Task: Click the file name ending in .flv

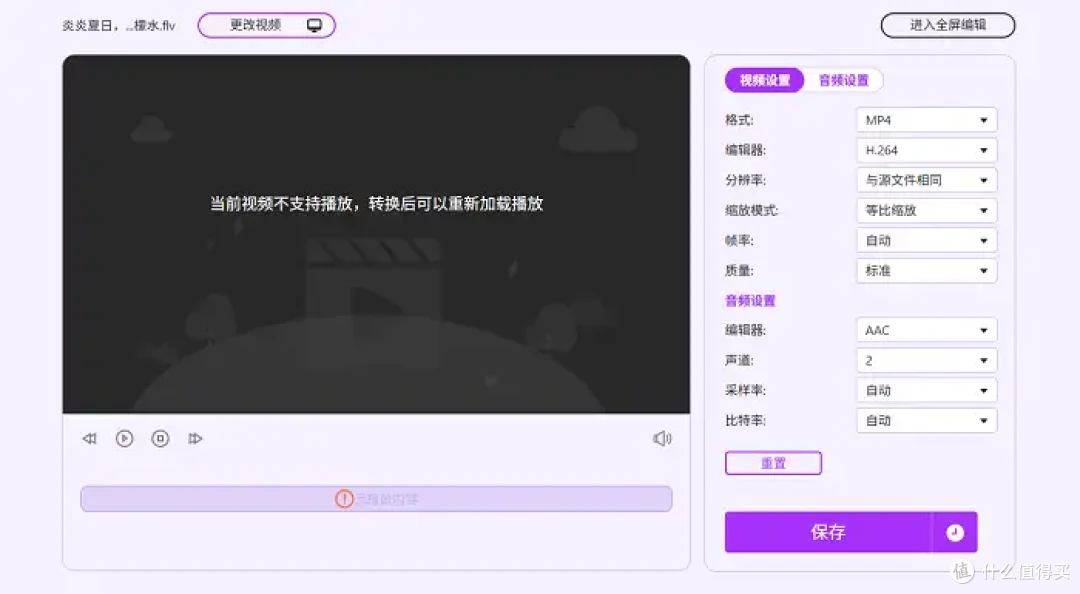Action: [x=118, y=25]
